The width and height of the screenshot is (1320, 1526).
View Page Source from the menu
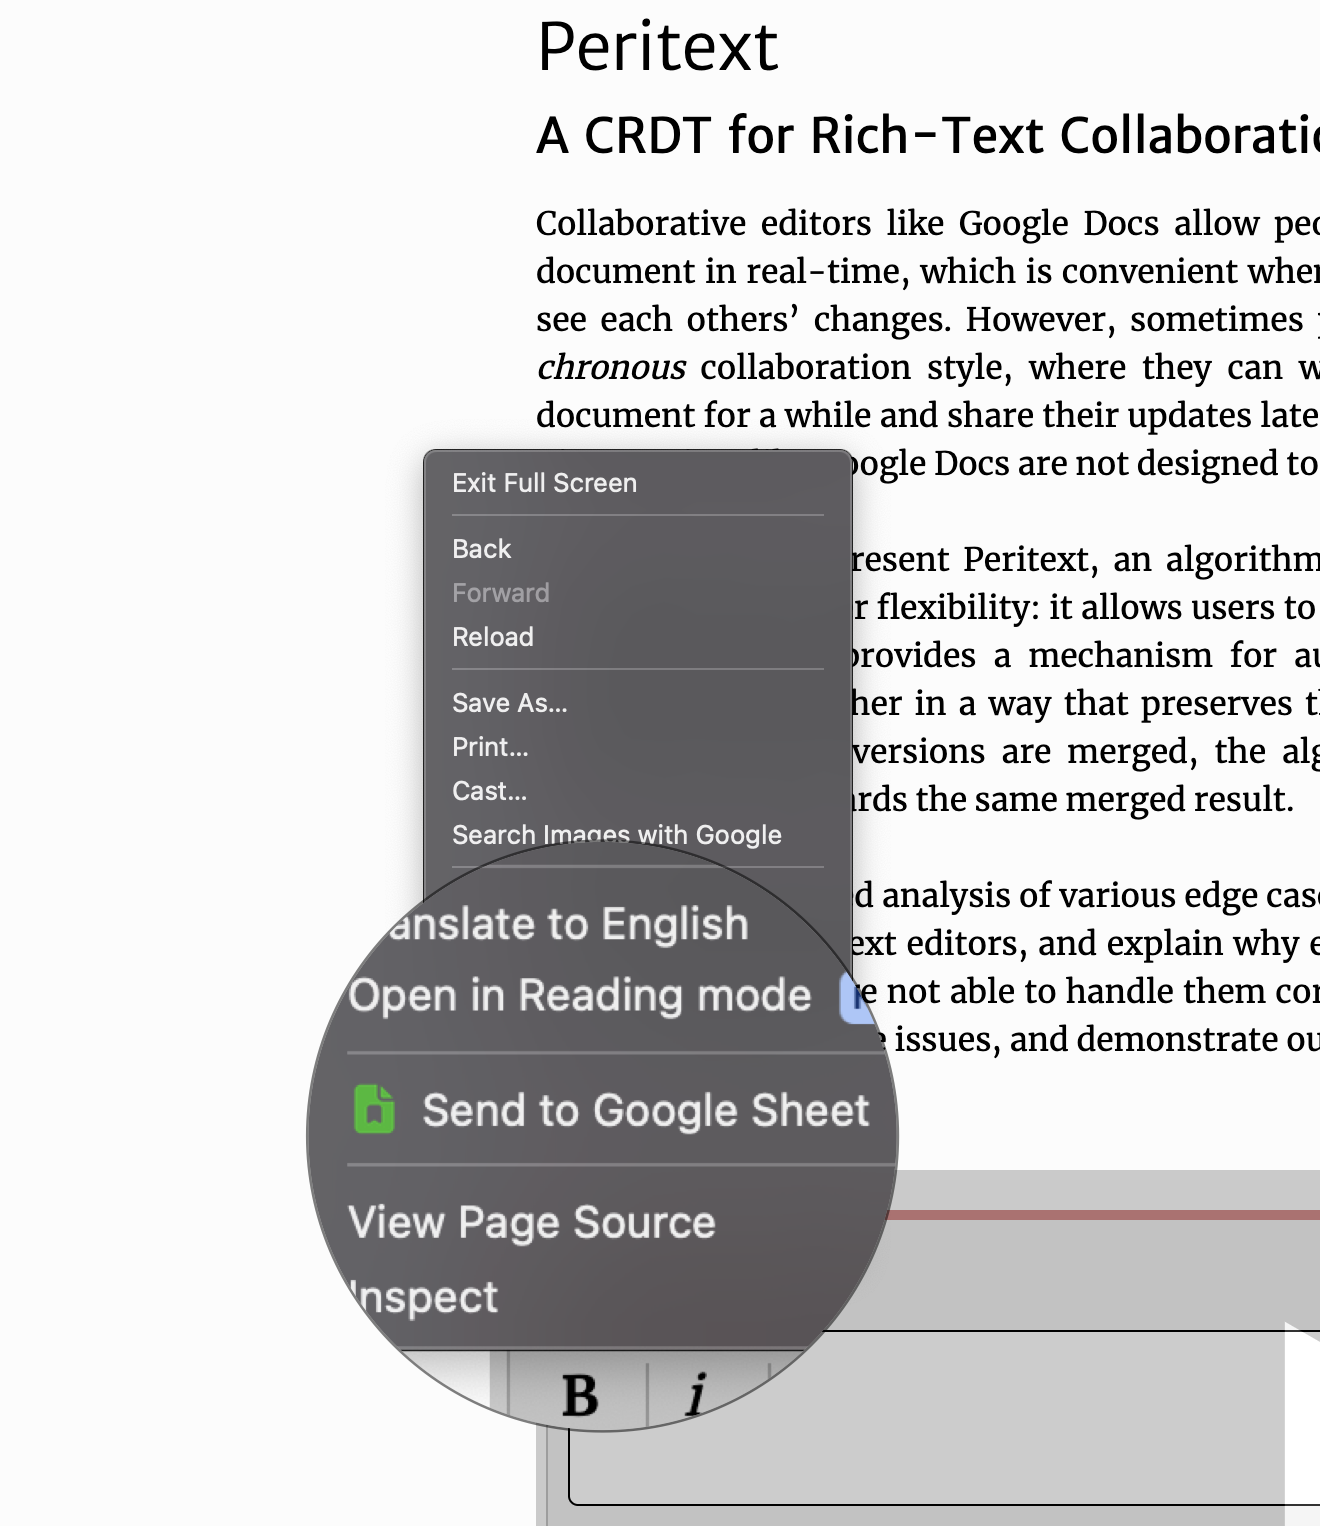[532, 1221]
